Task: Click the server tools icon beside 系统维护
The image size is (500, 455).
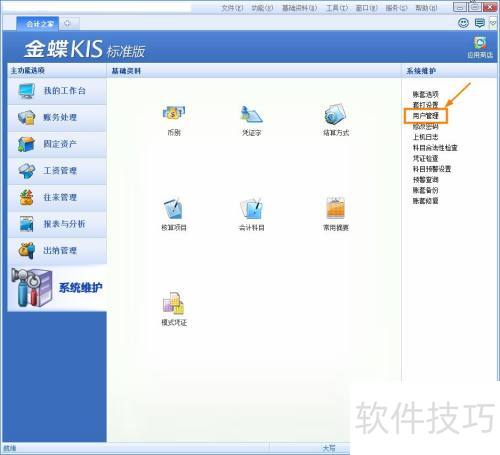Action: (x=31, y=288)
